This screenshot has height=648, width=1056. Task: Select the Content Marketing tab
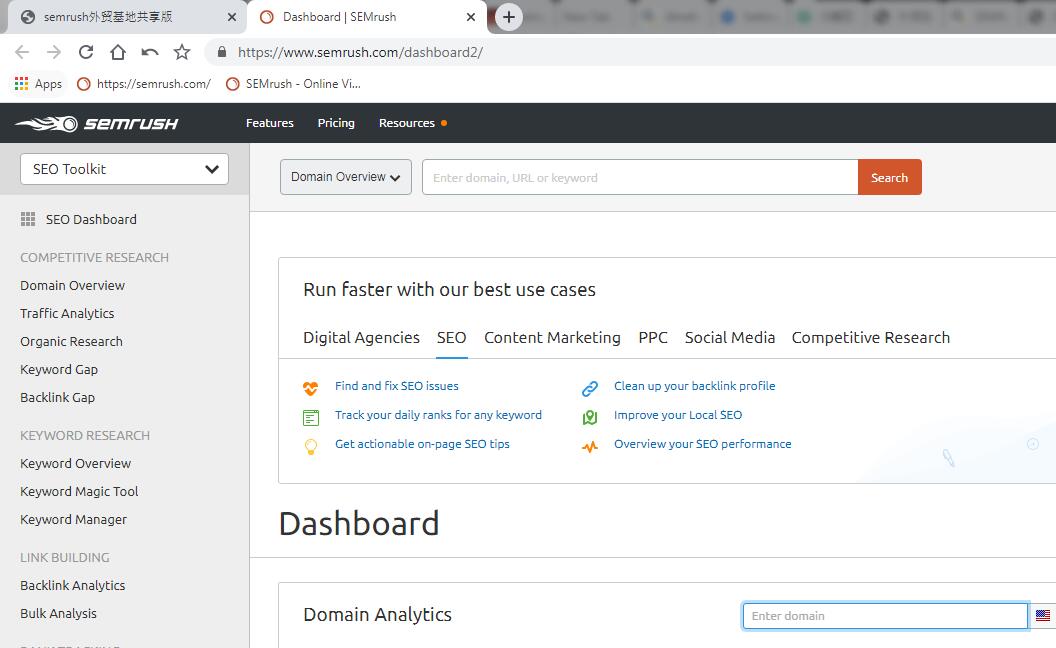[x=552, y=337]
